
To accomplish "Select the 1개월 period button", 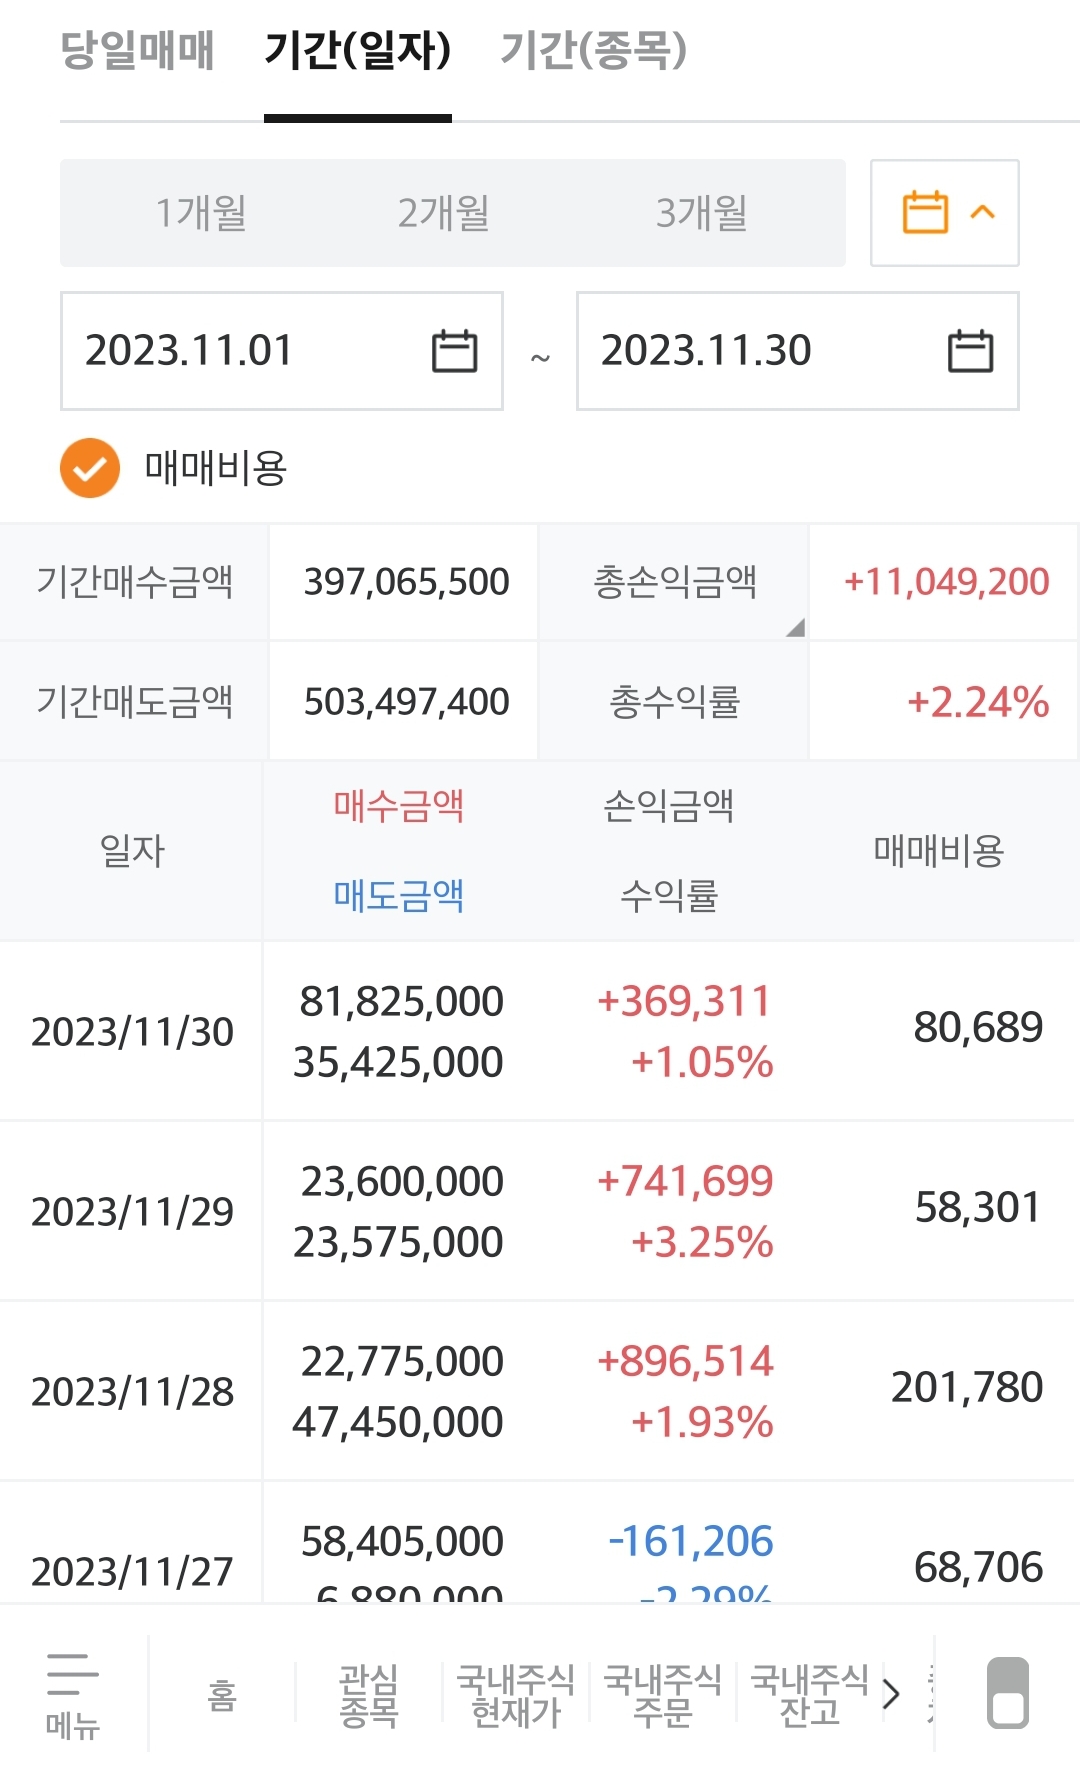I will click(201, 213).
